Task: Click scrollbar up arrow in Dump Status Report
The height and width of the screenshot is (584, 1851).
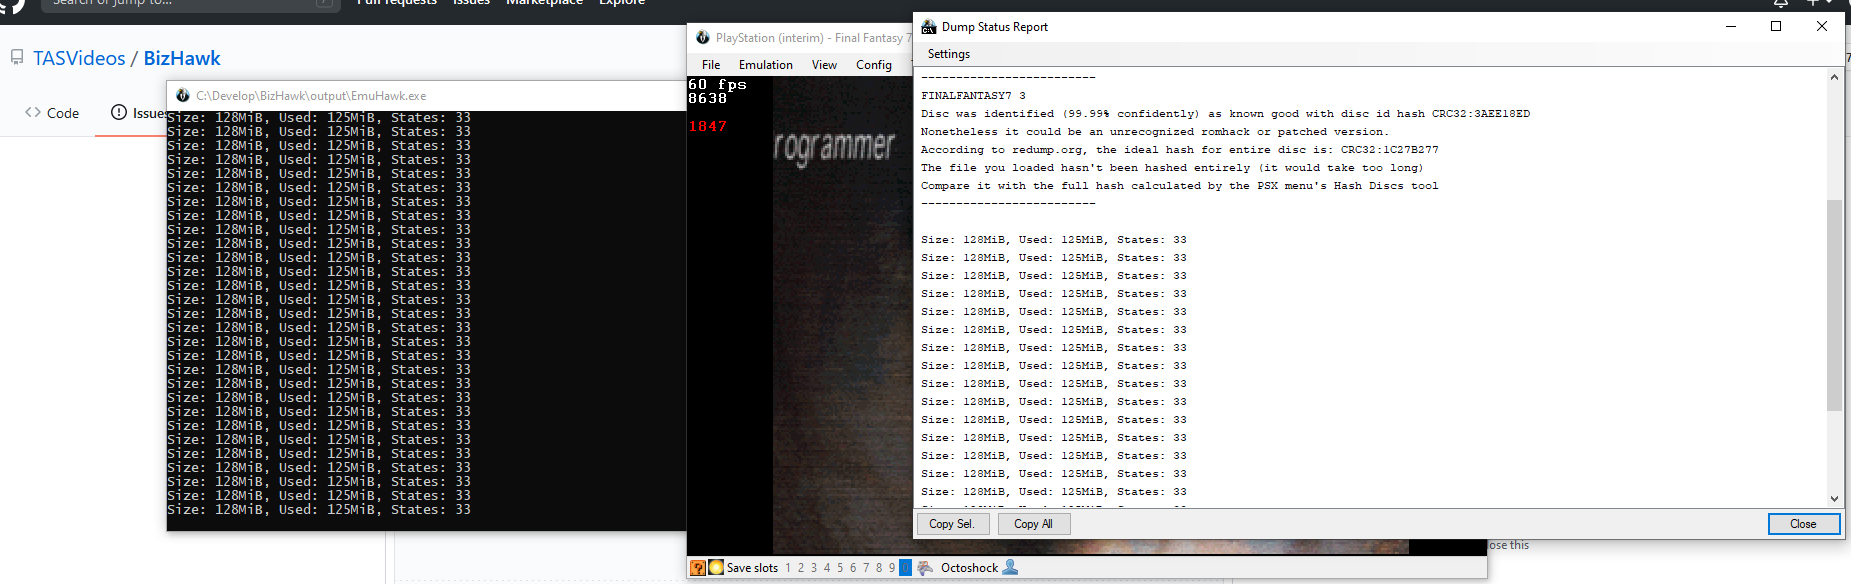Action: (1834, 77)
